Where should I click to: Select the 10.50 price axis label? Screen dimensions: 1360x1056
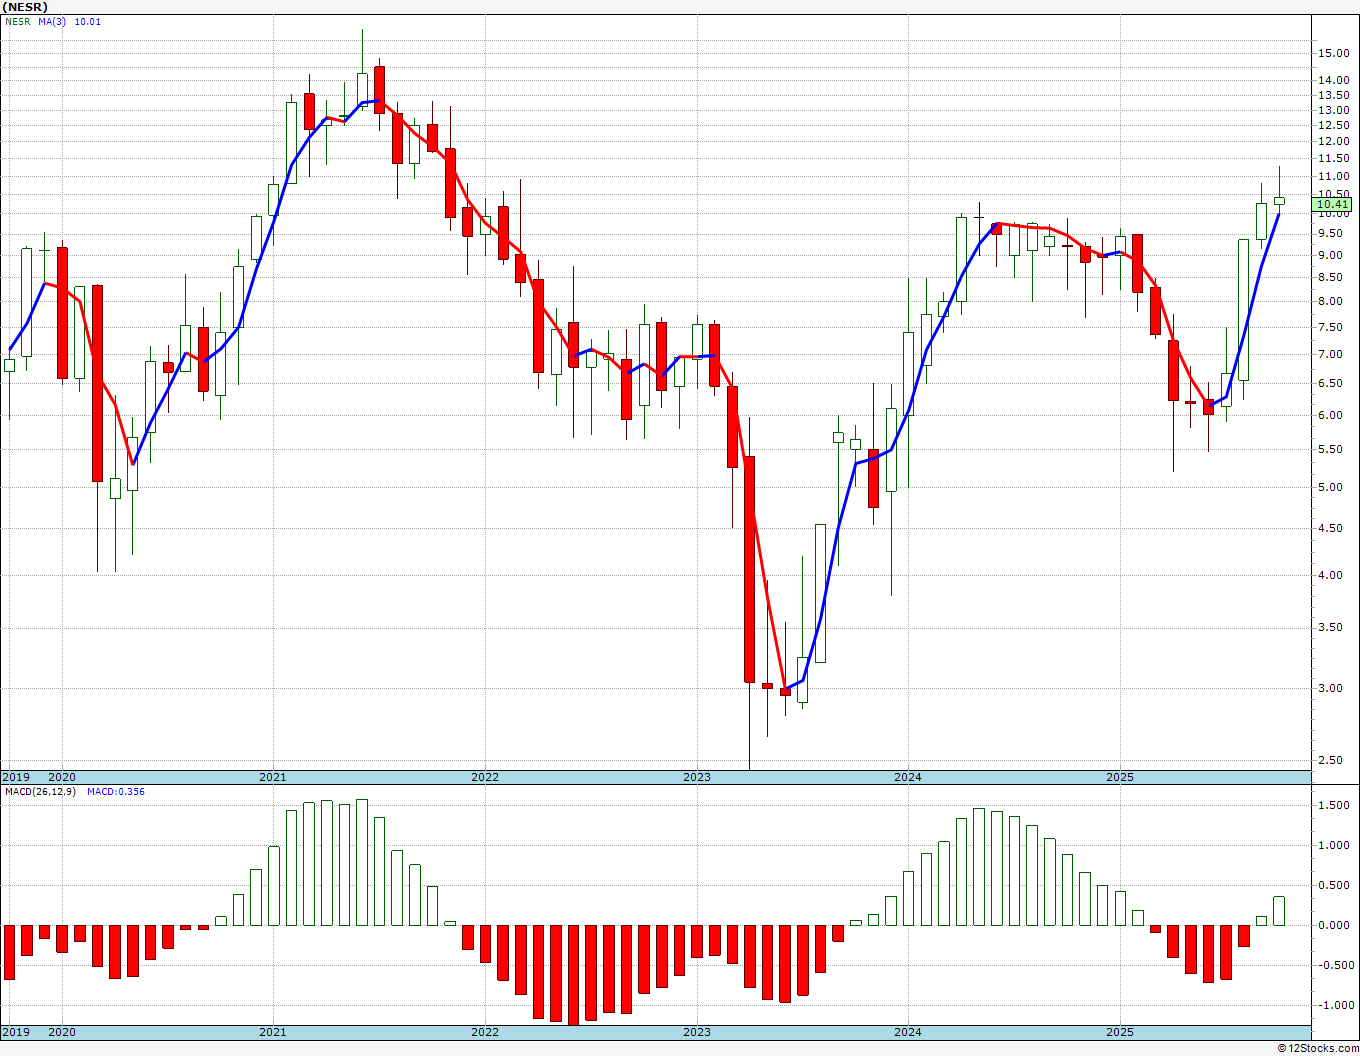tap(1332, 194)
